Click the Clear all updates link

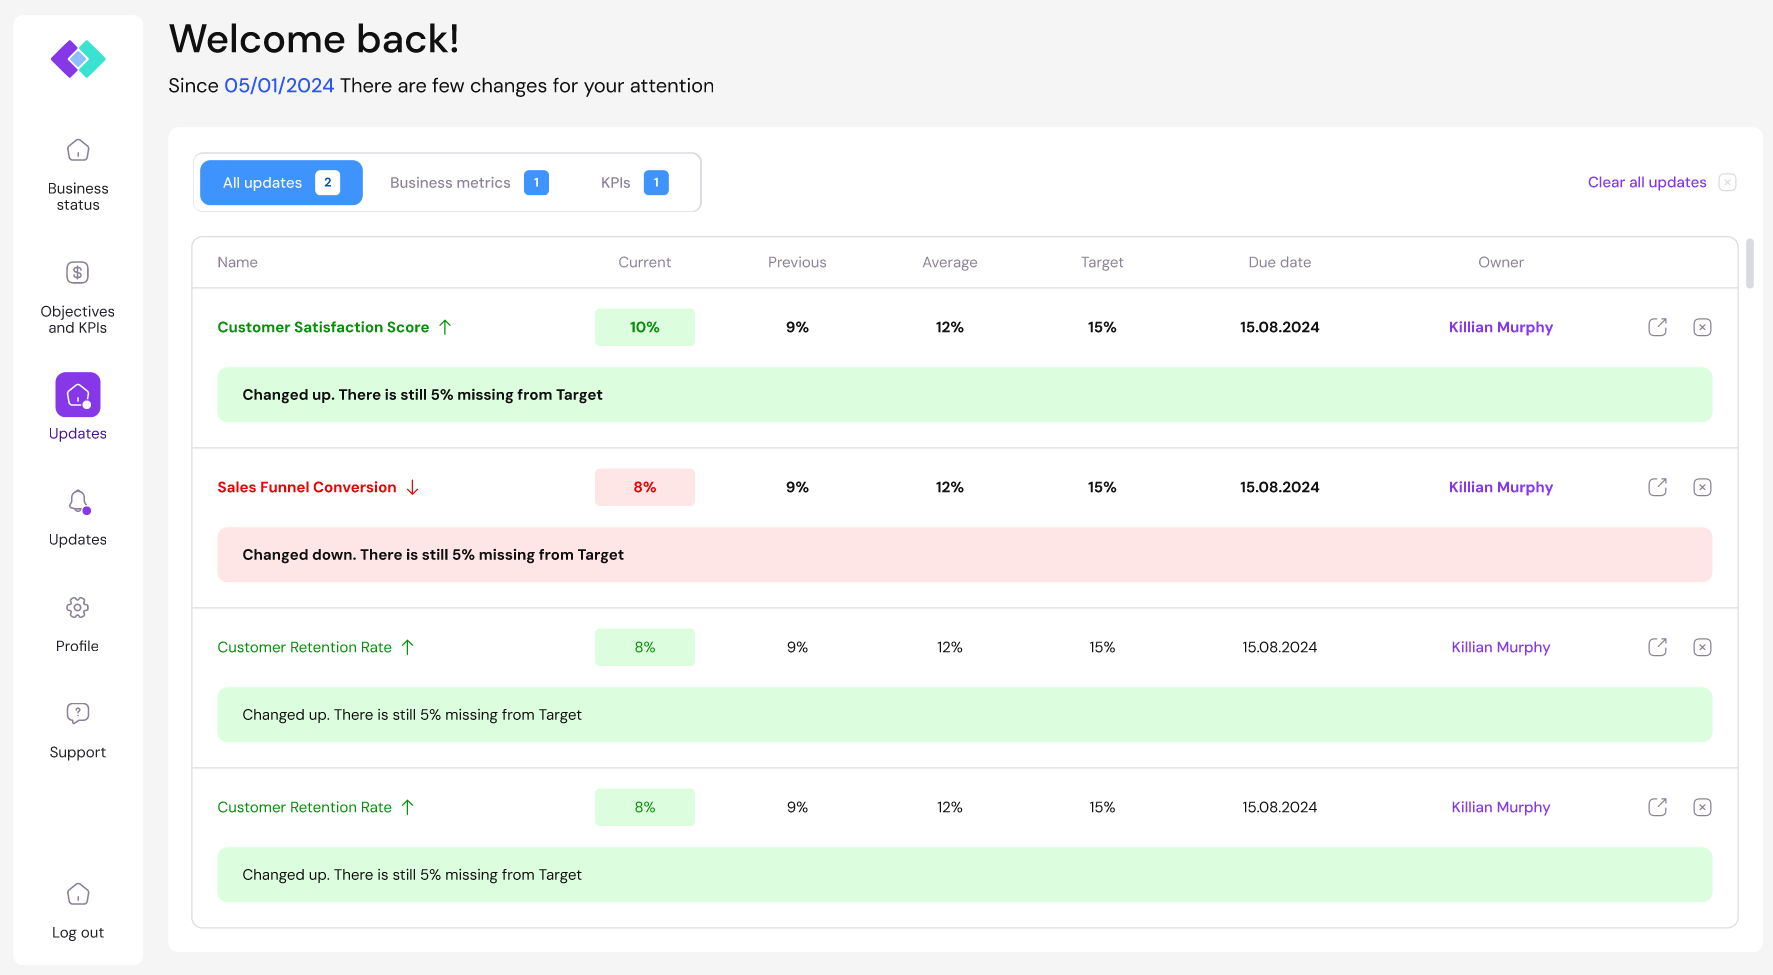pyautogui.click(x=1646, y=182)
